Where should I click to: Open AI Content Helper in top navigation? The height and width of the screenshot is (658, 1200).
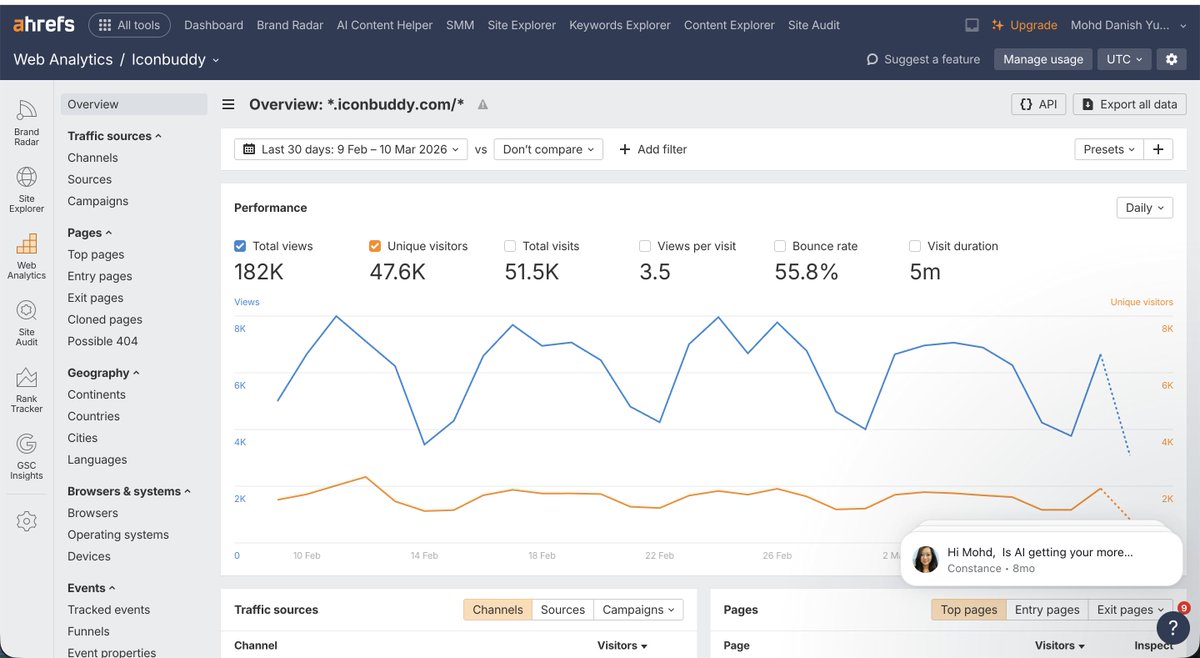(x=385, y=25)
